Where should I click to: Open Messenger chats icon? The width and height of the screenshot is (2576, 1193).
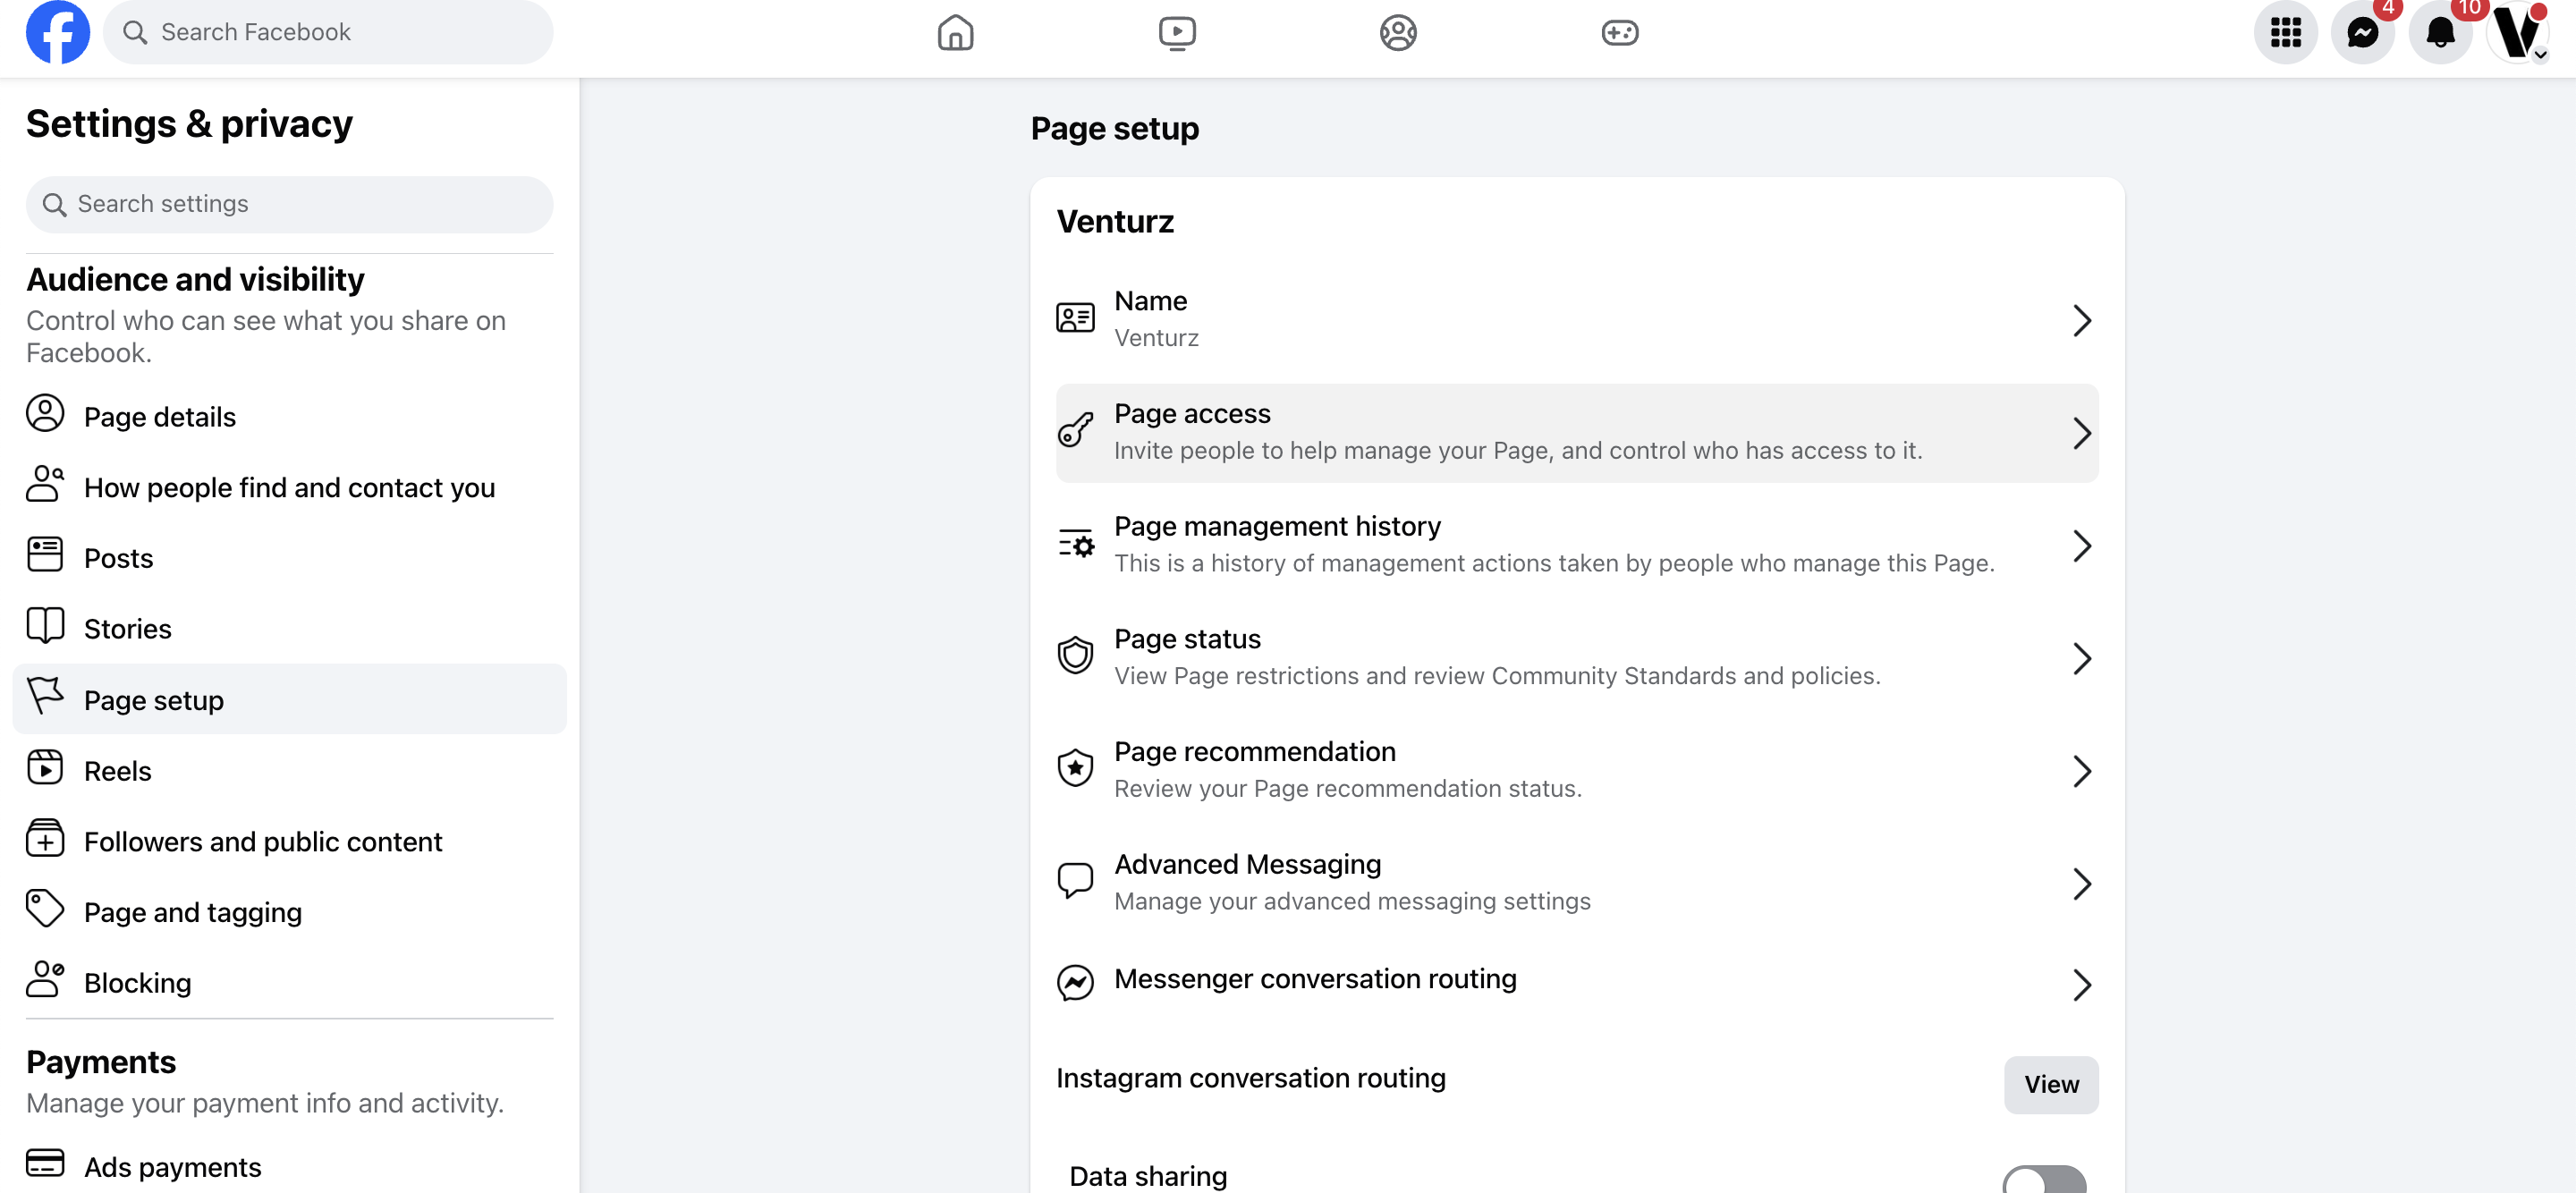coord(2362,32)
